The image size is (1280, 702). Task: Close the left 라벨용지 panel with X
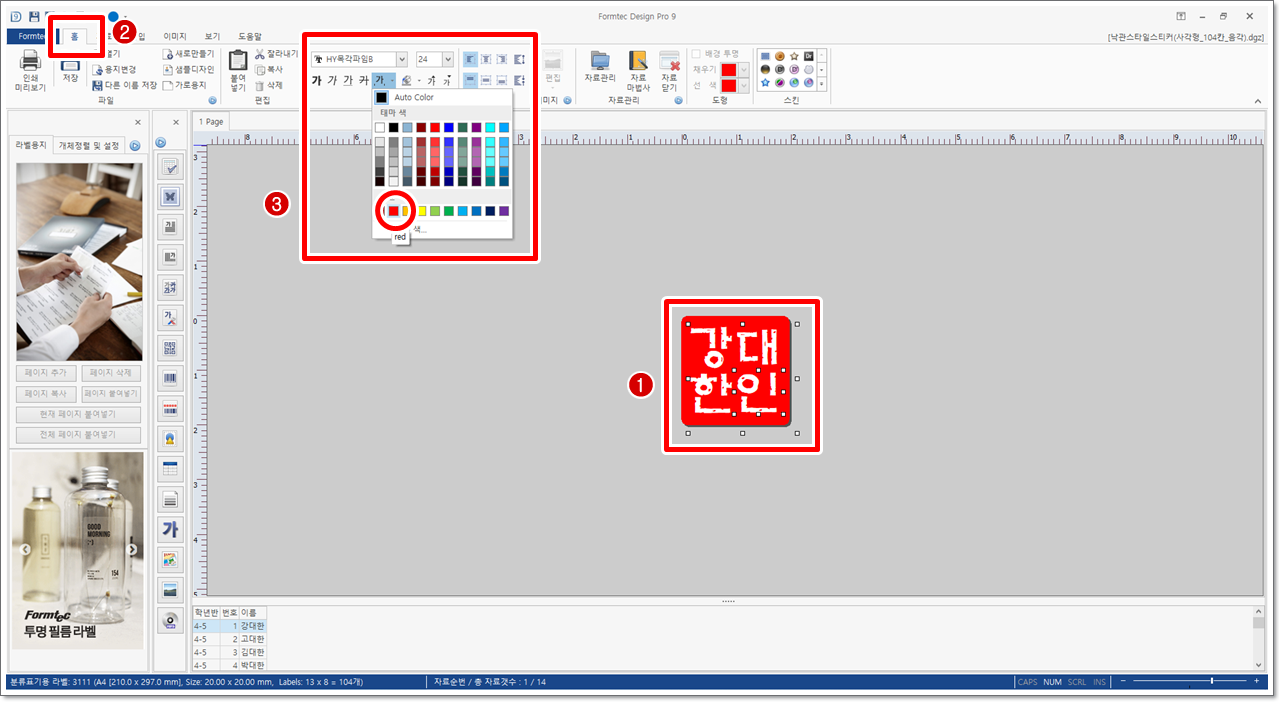[x=138, y=122]
